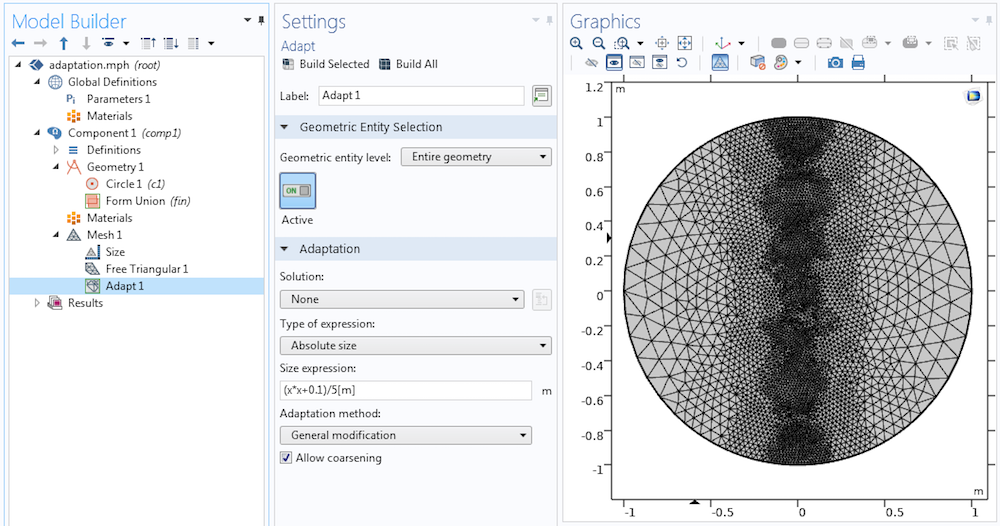Expand the Results node in the tree

(38, 303)
